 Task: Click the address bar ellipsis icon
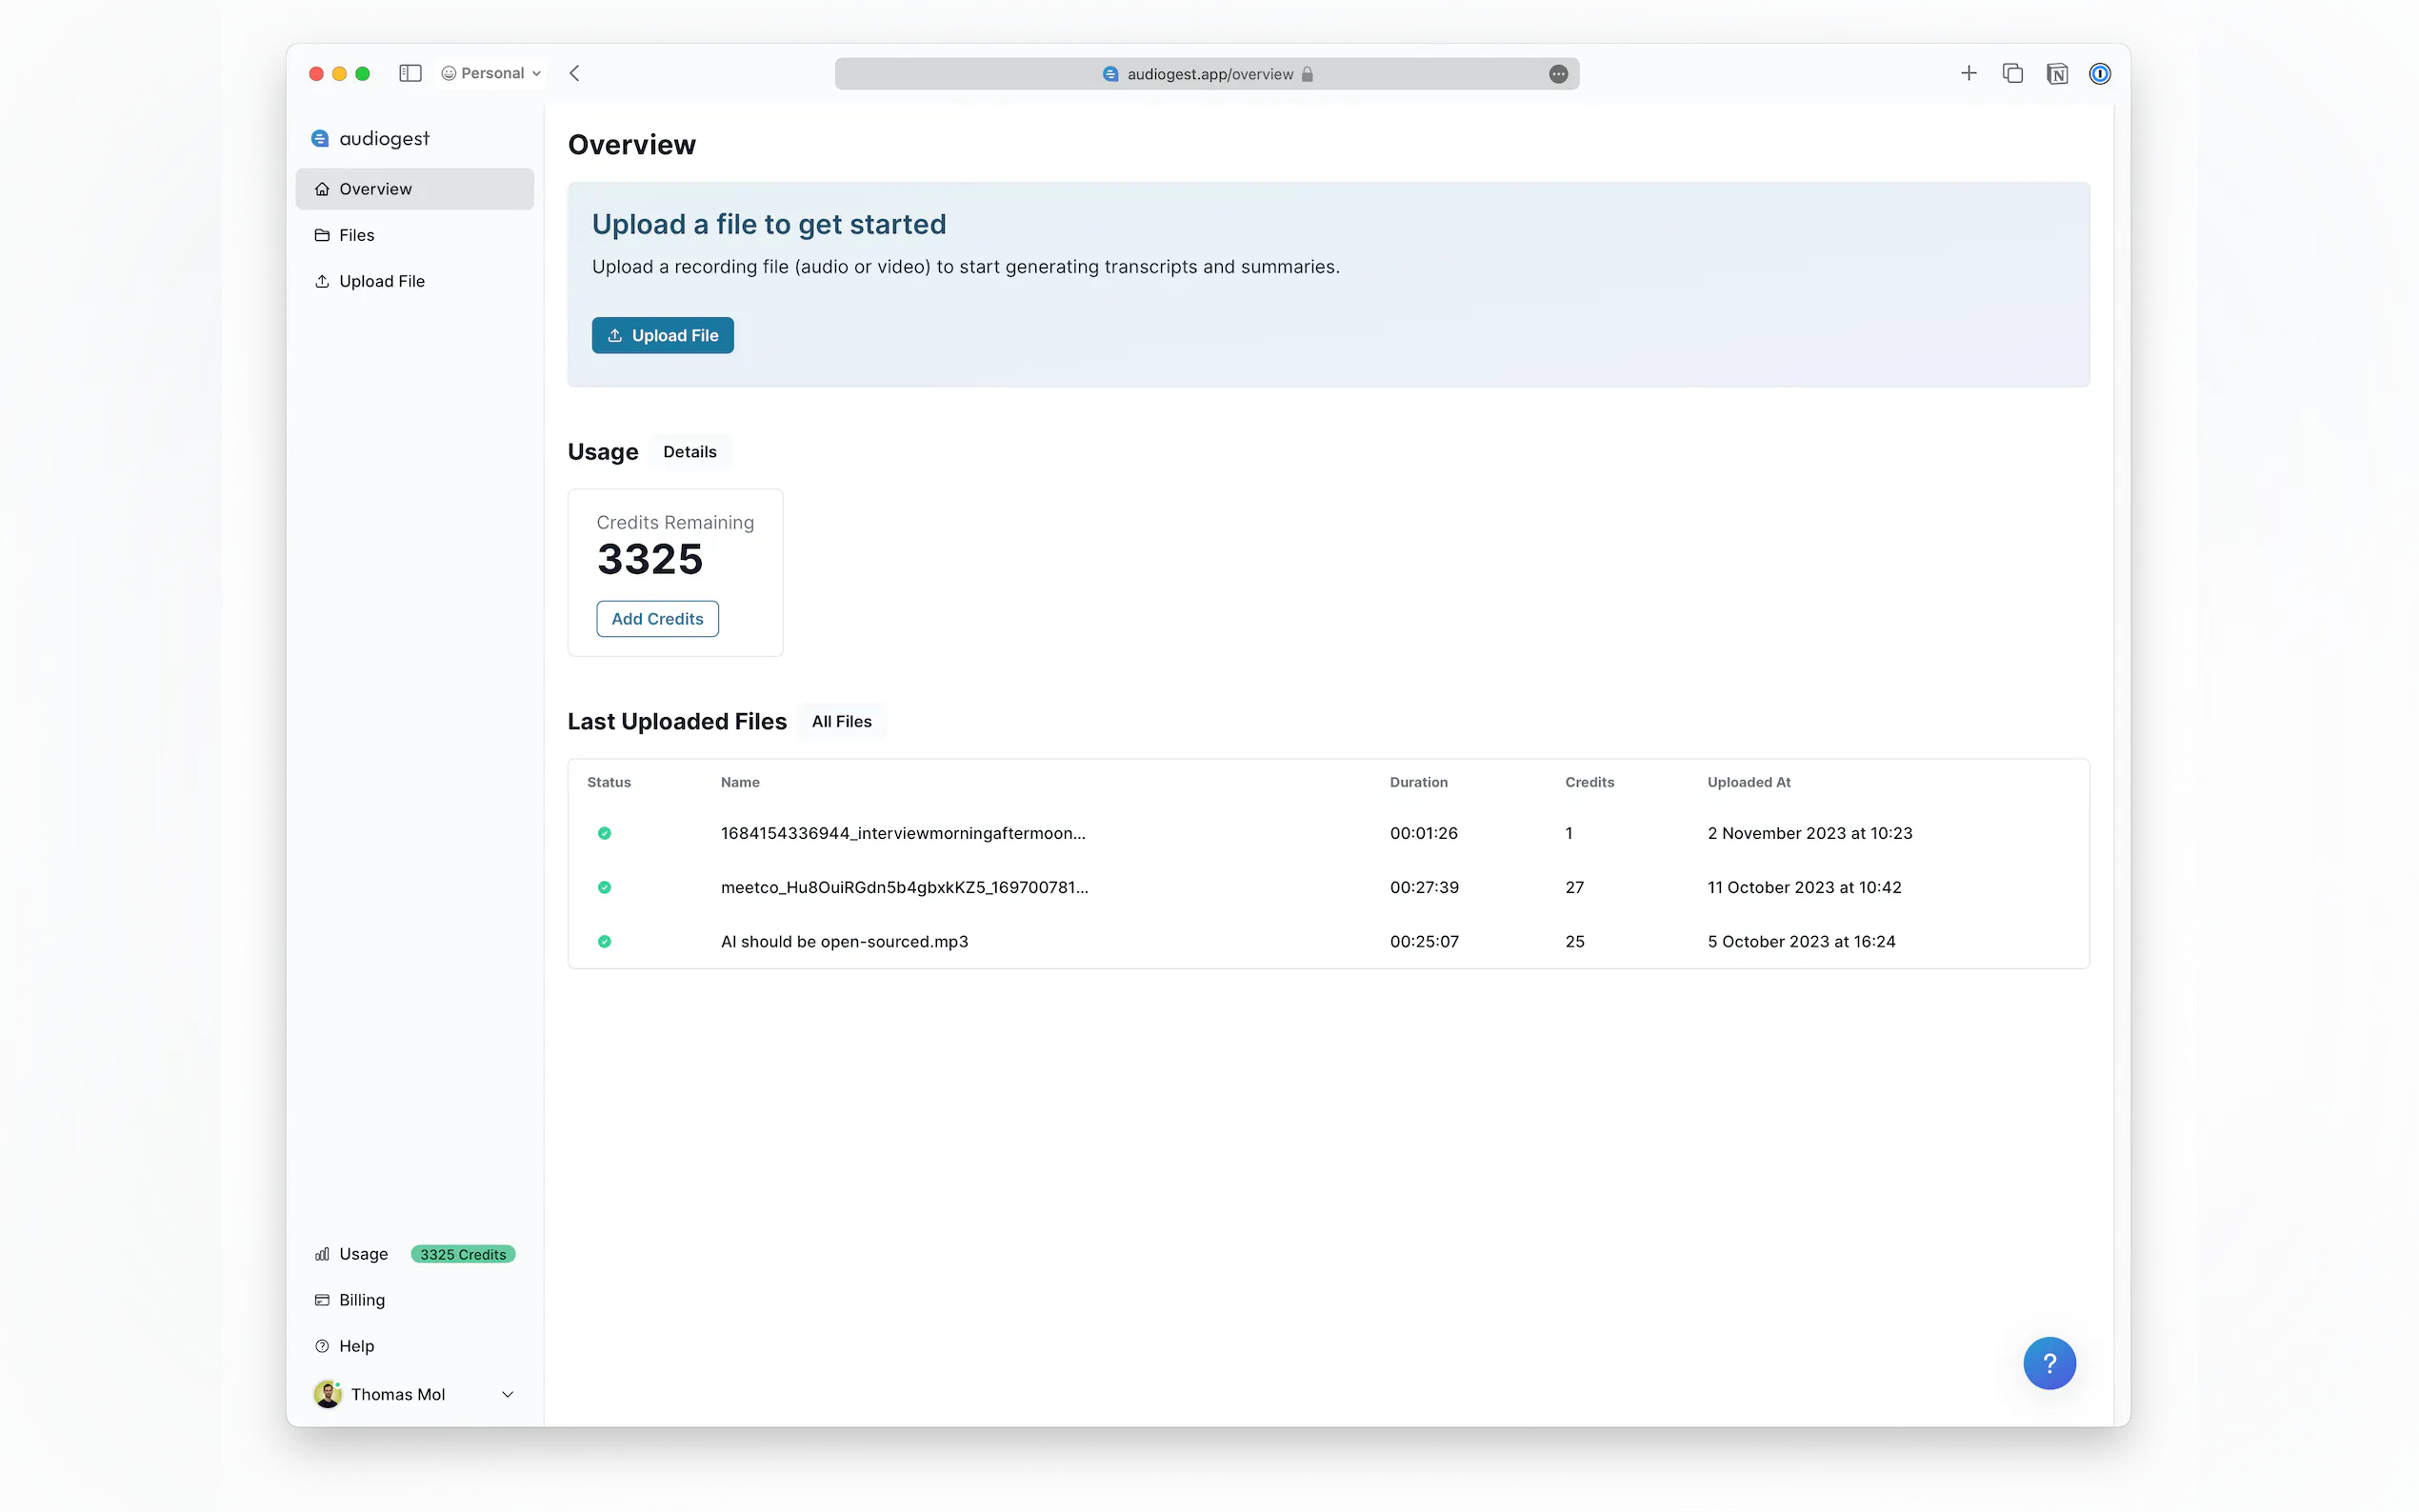[1557, 74]
